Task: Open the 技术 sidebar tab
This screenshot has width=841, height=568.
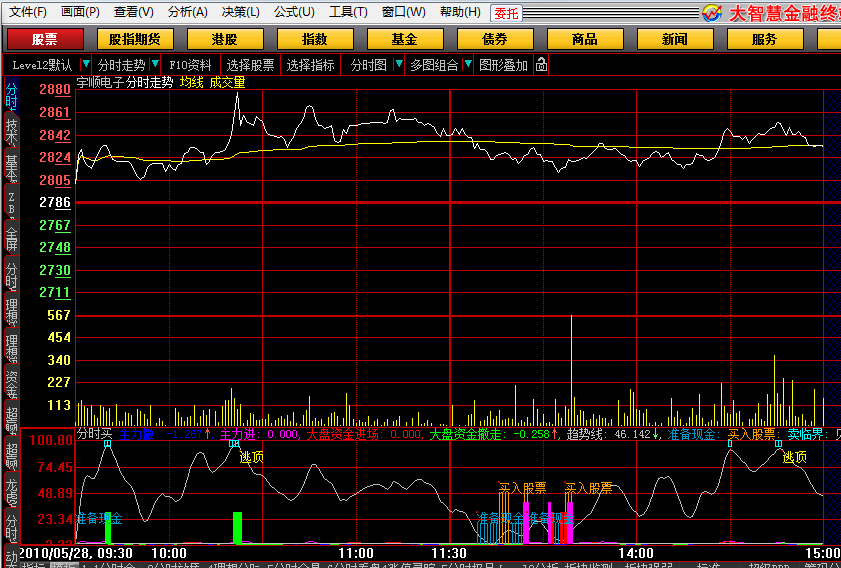Action: pos(12,131)
